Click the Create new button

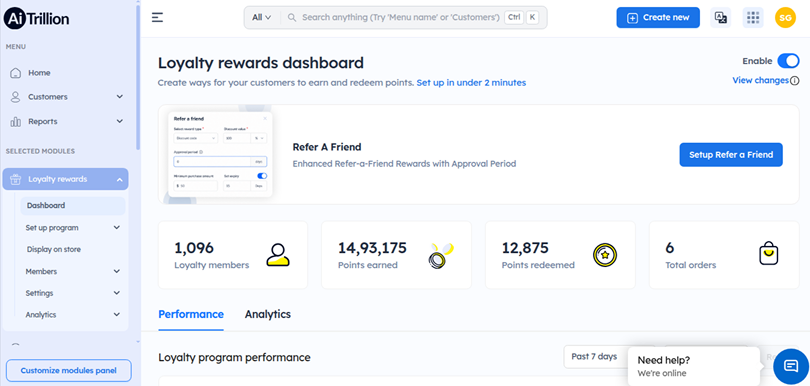coord(658,18)
